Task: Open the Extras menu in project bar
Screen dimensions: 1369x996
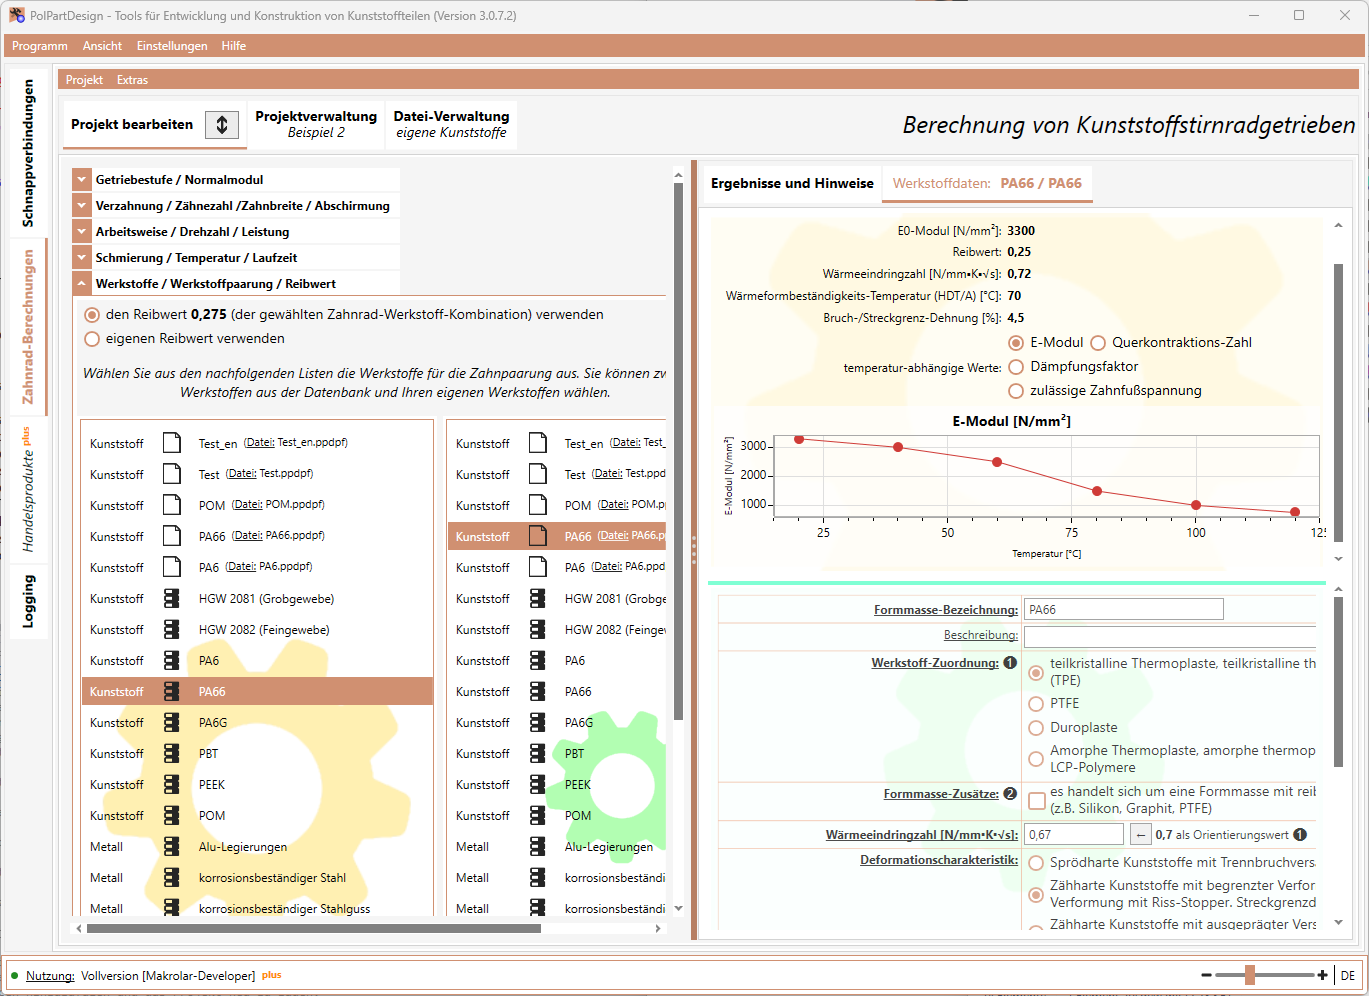Action: point(132,80)
